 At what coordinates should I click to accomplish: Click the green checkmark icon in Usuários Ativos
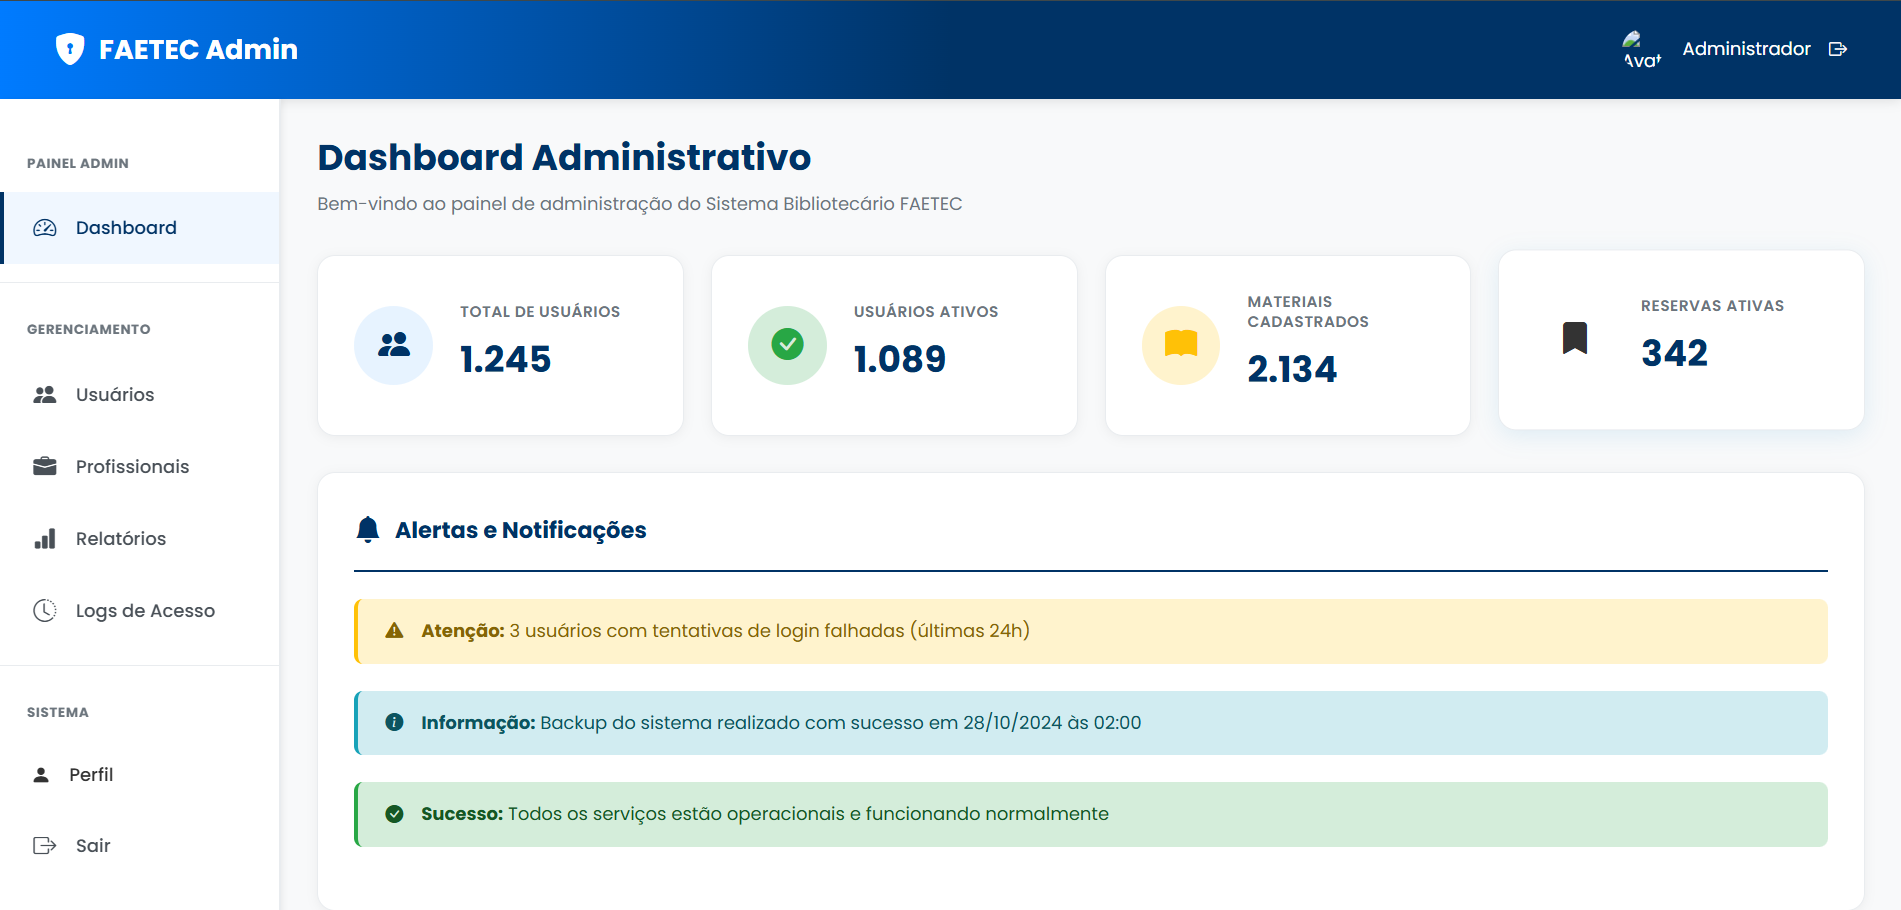click(787, 345)
